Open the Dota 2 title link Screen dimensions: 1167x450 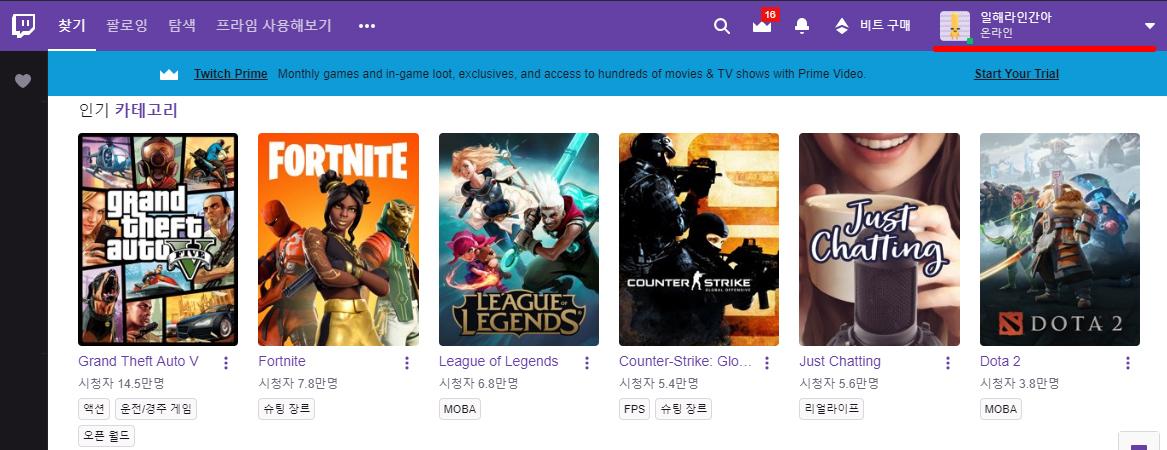coord(1000,361)
